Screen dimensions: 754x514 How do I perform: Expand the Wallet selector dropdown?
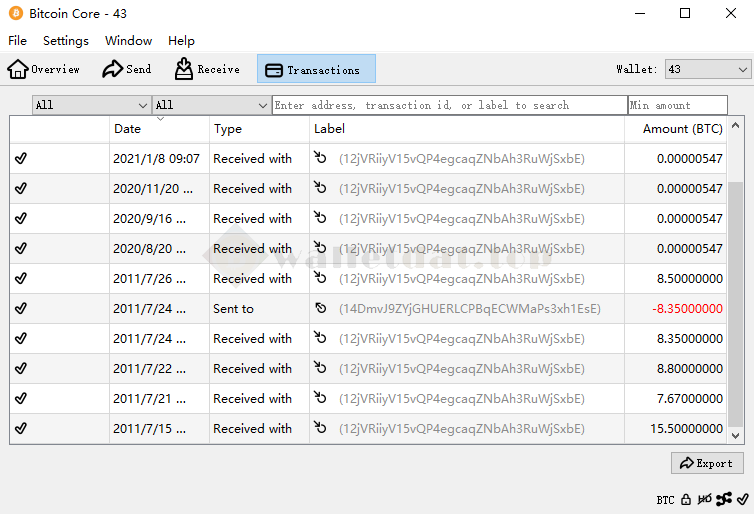pos(707,69)
